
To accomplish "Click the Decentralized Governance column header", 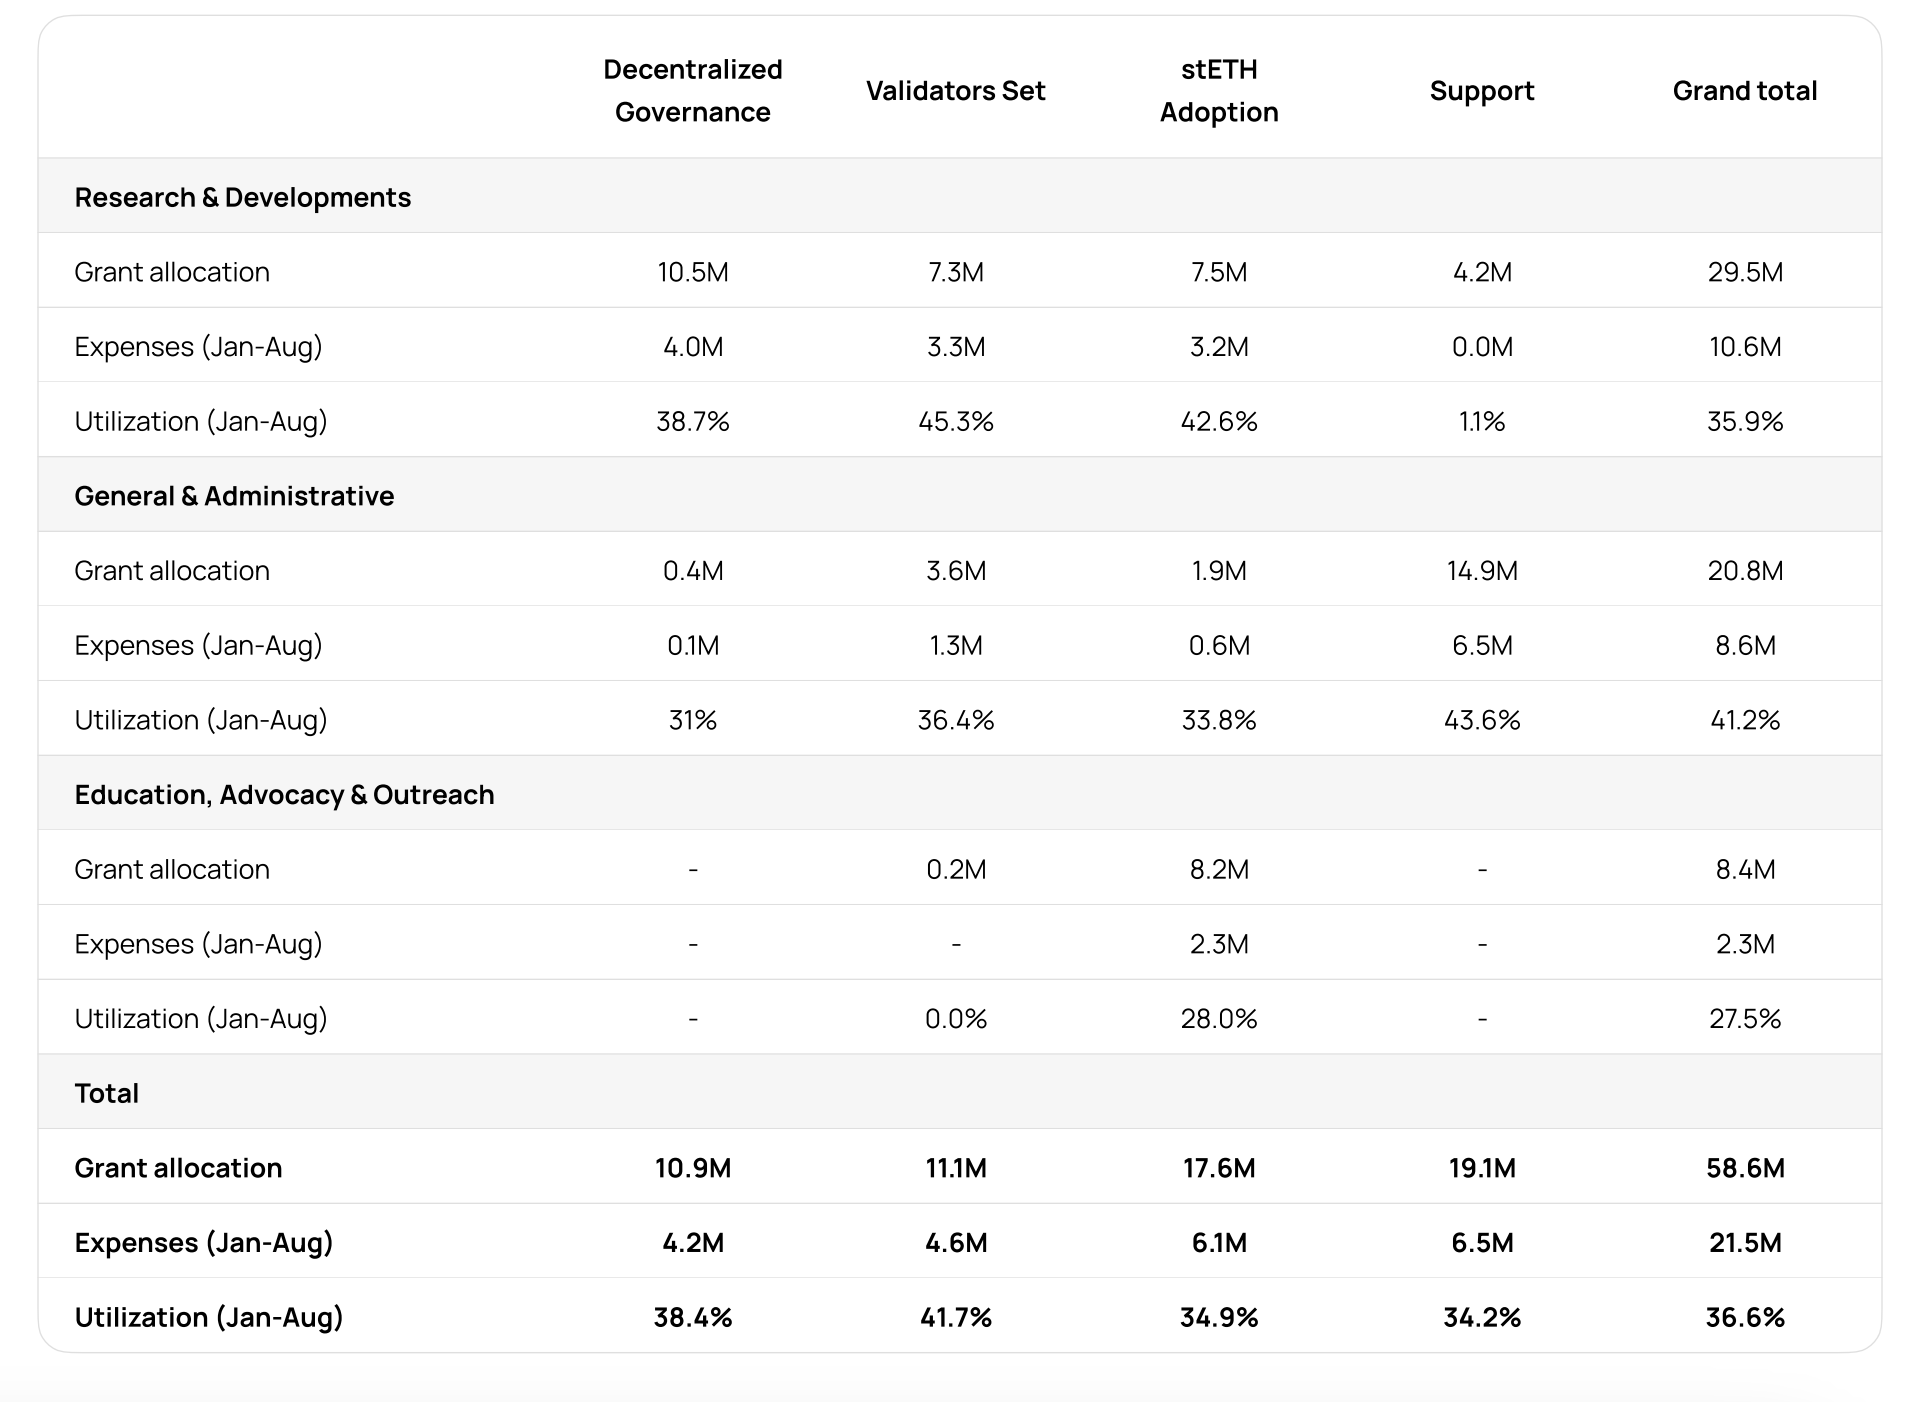I will tap(692, 90).
